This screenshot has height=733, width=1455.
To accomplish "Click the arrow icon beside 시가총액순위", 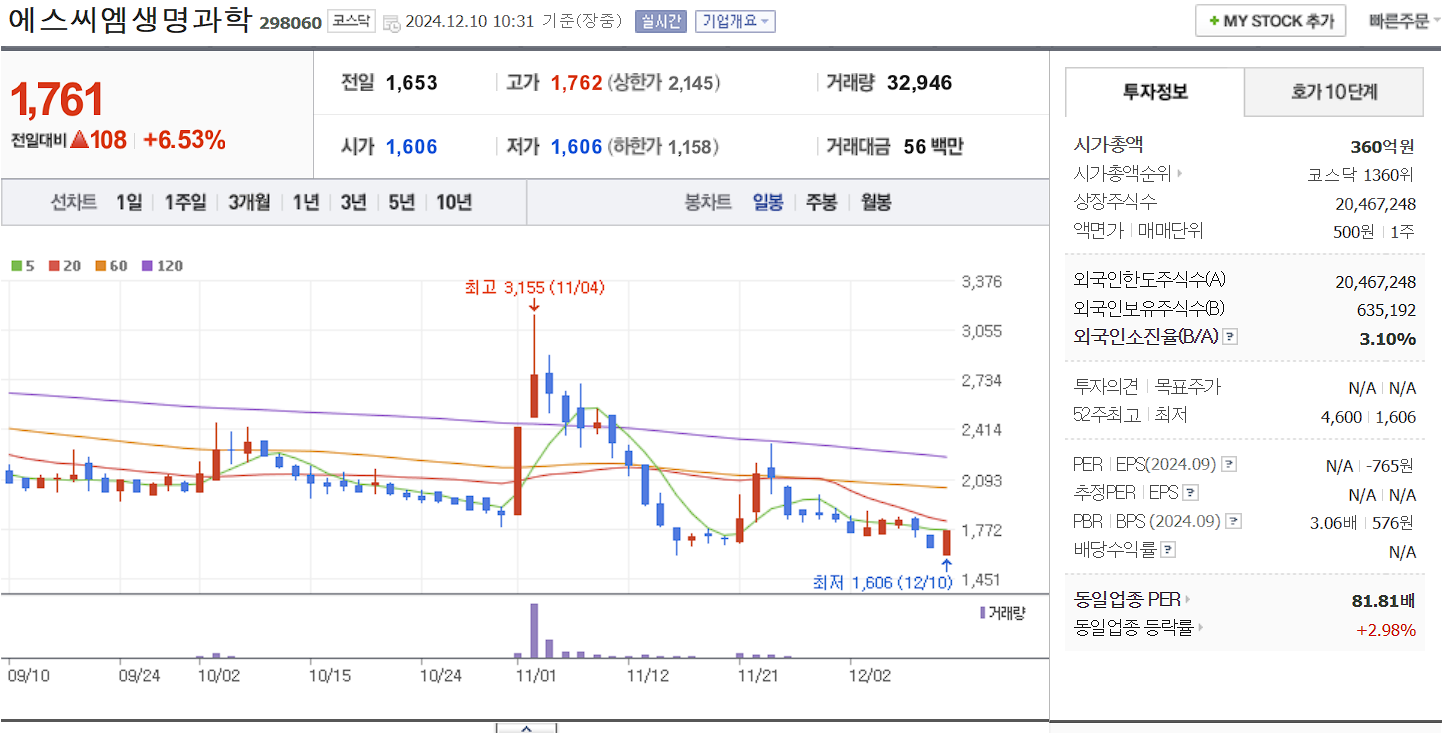I will pos(1179,172).
